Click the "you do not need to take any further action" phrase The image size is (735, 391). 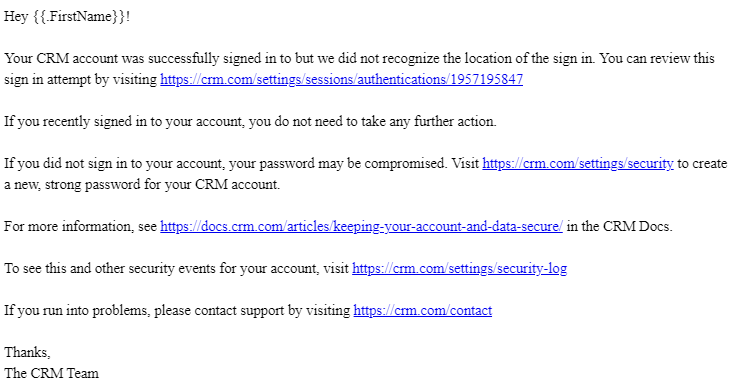point(372,121)
